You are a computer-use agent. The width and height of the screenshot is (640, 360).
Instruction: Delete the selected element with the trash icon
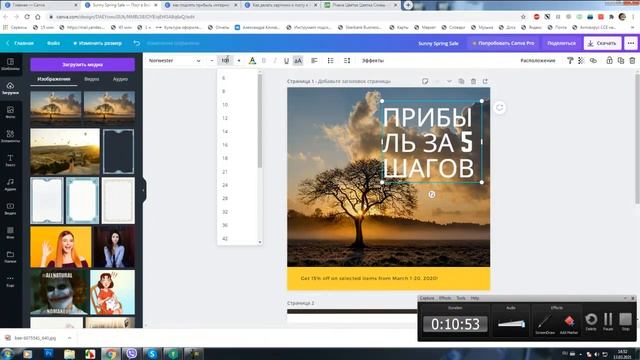632,60
